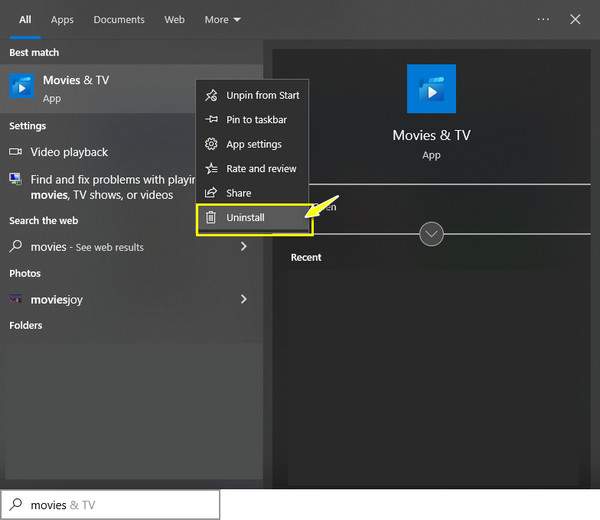Open movies - See web results
Viewport: 600px width, 520px height.
(x=131, y=247)
